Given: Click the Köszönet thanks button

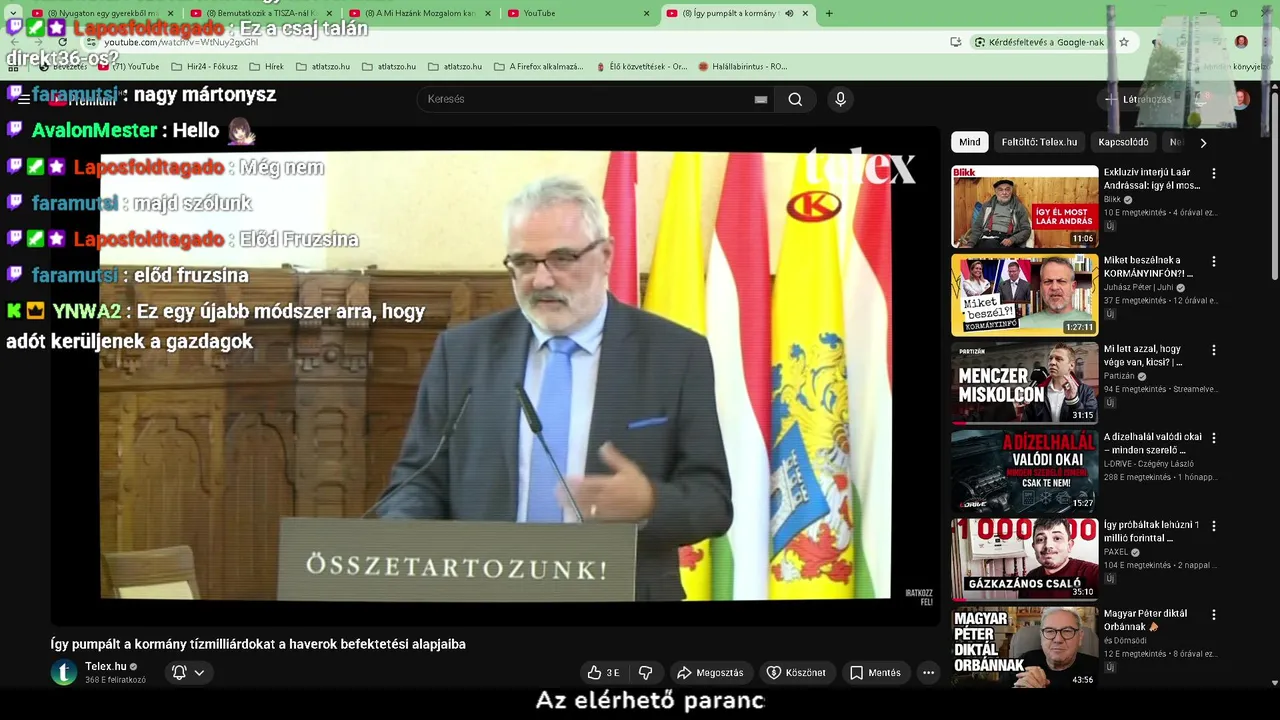Looking at the screenshot, I should [796, 673].
